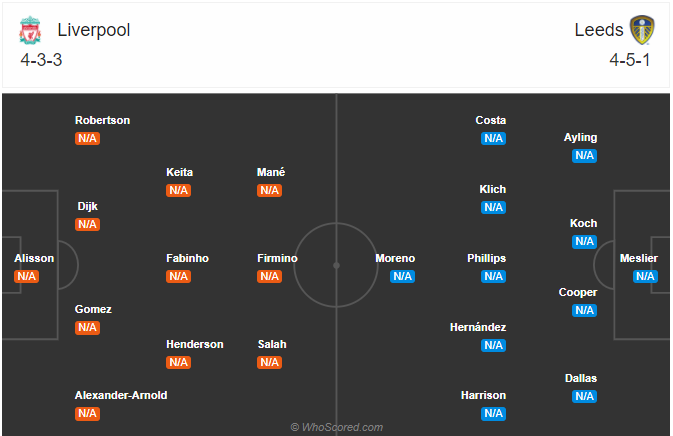Click on Mané's player name
This screenshot has width=673, height=436.
[271, 172]
